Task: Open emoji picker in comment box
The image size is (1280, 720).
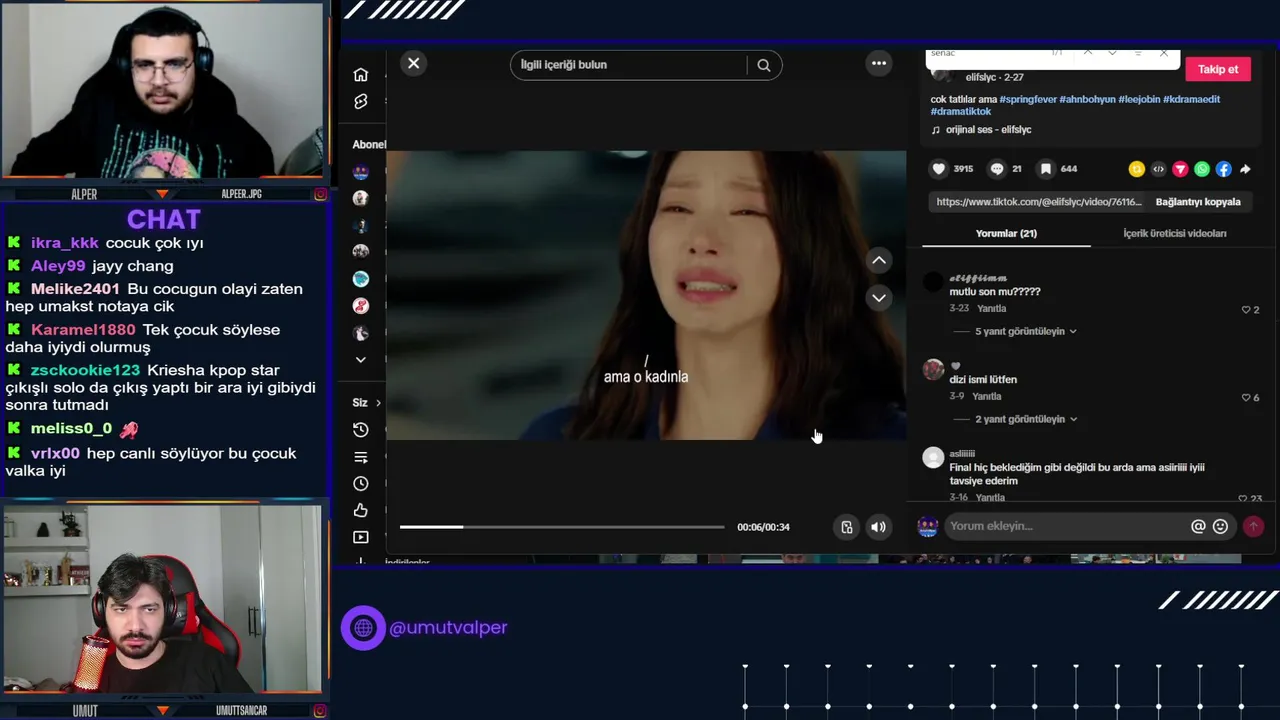Action: 1220,526
